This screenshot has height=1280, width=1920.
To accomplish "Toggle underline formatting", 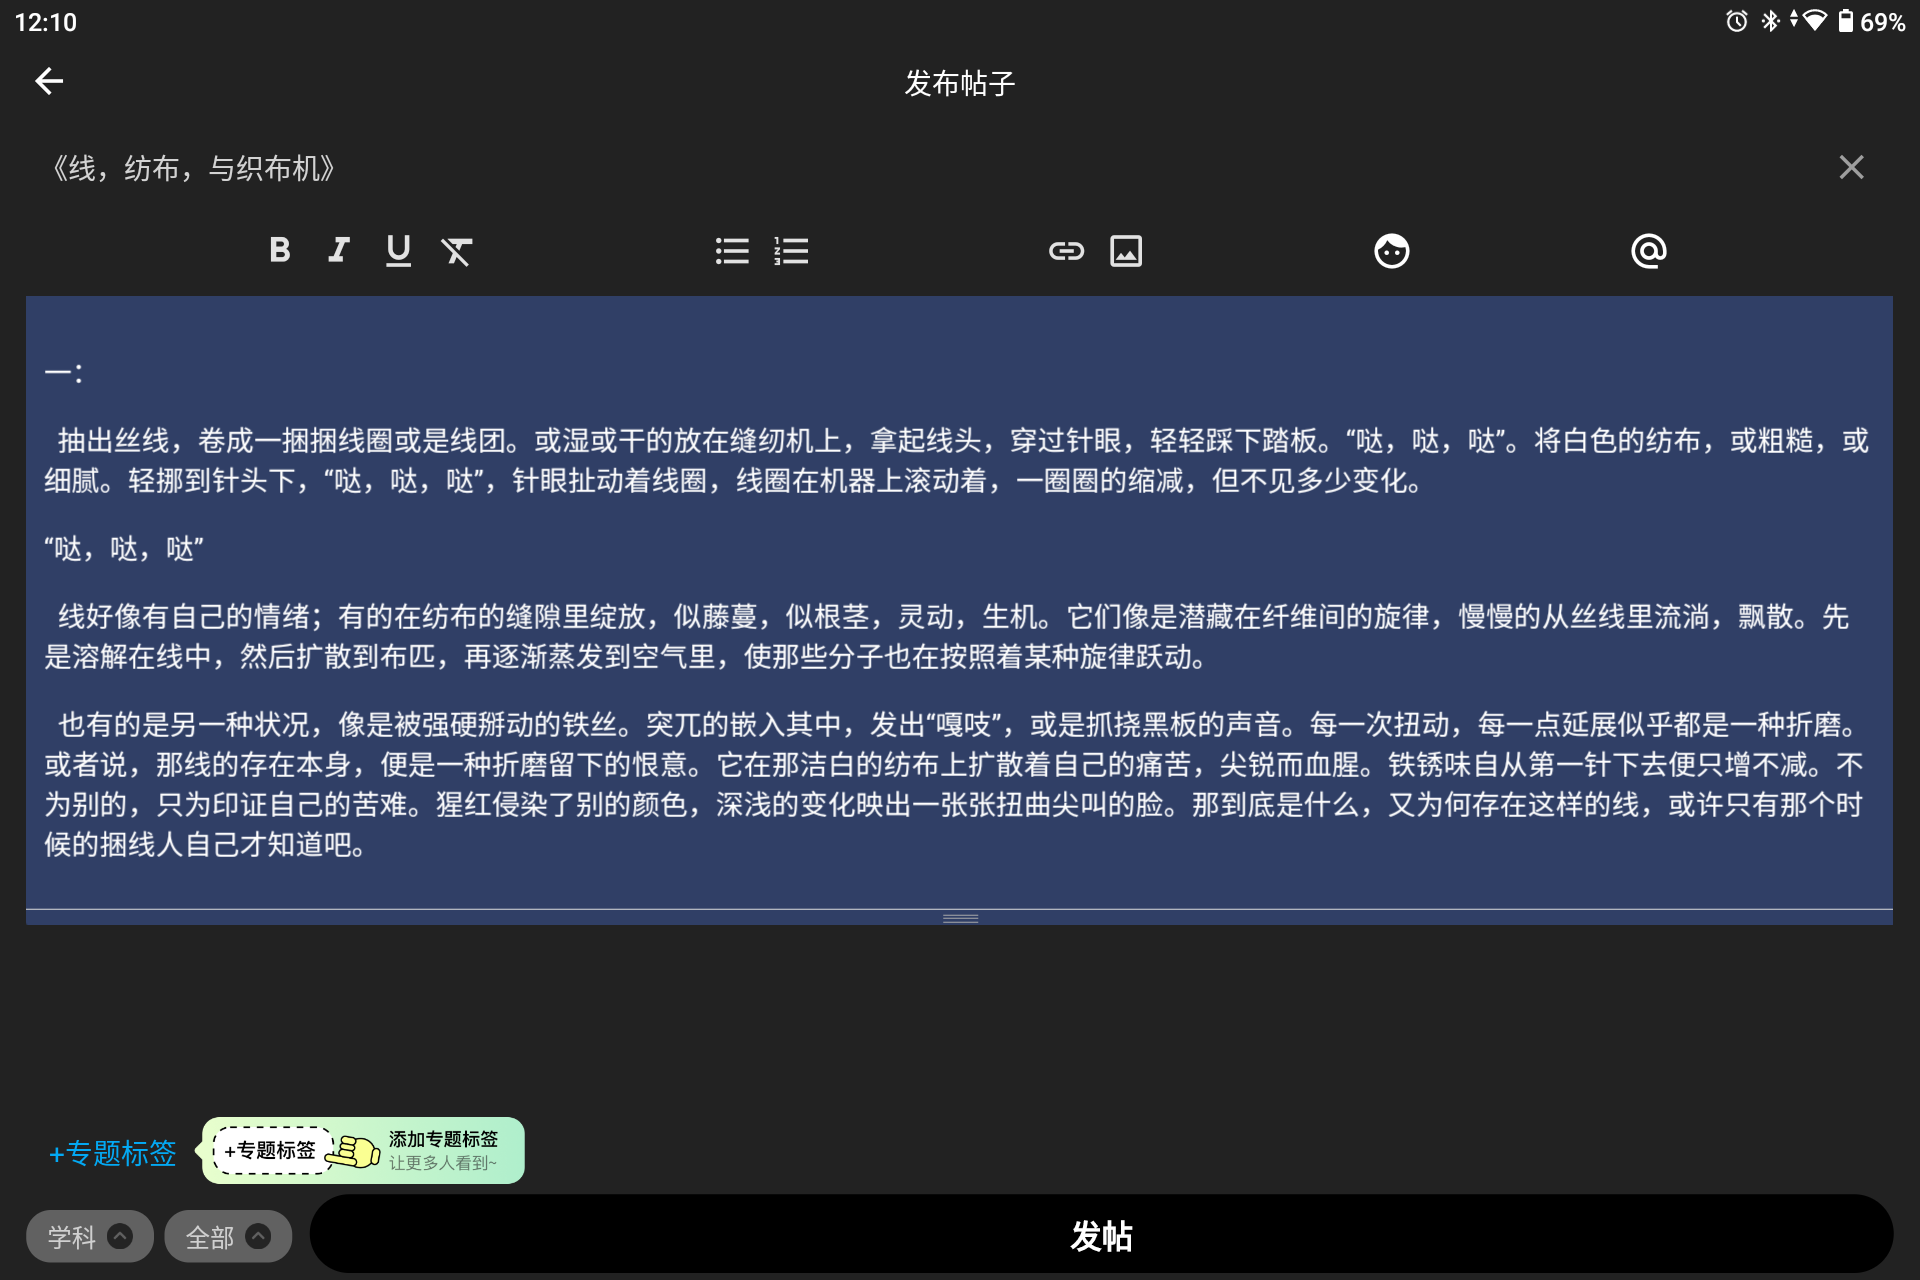I will 398,251.
